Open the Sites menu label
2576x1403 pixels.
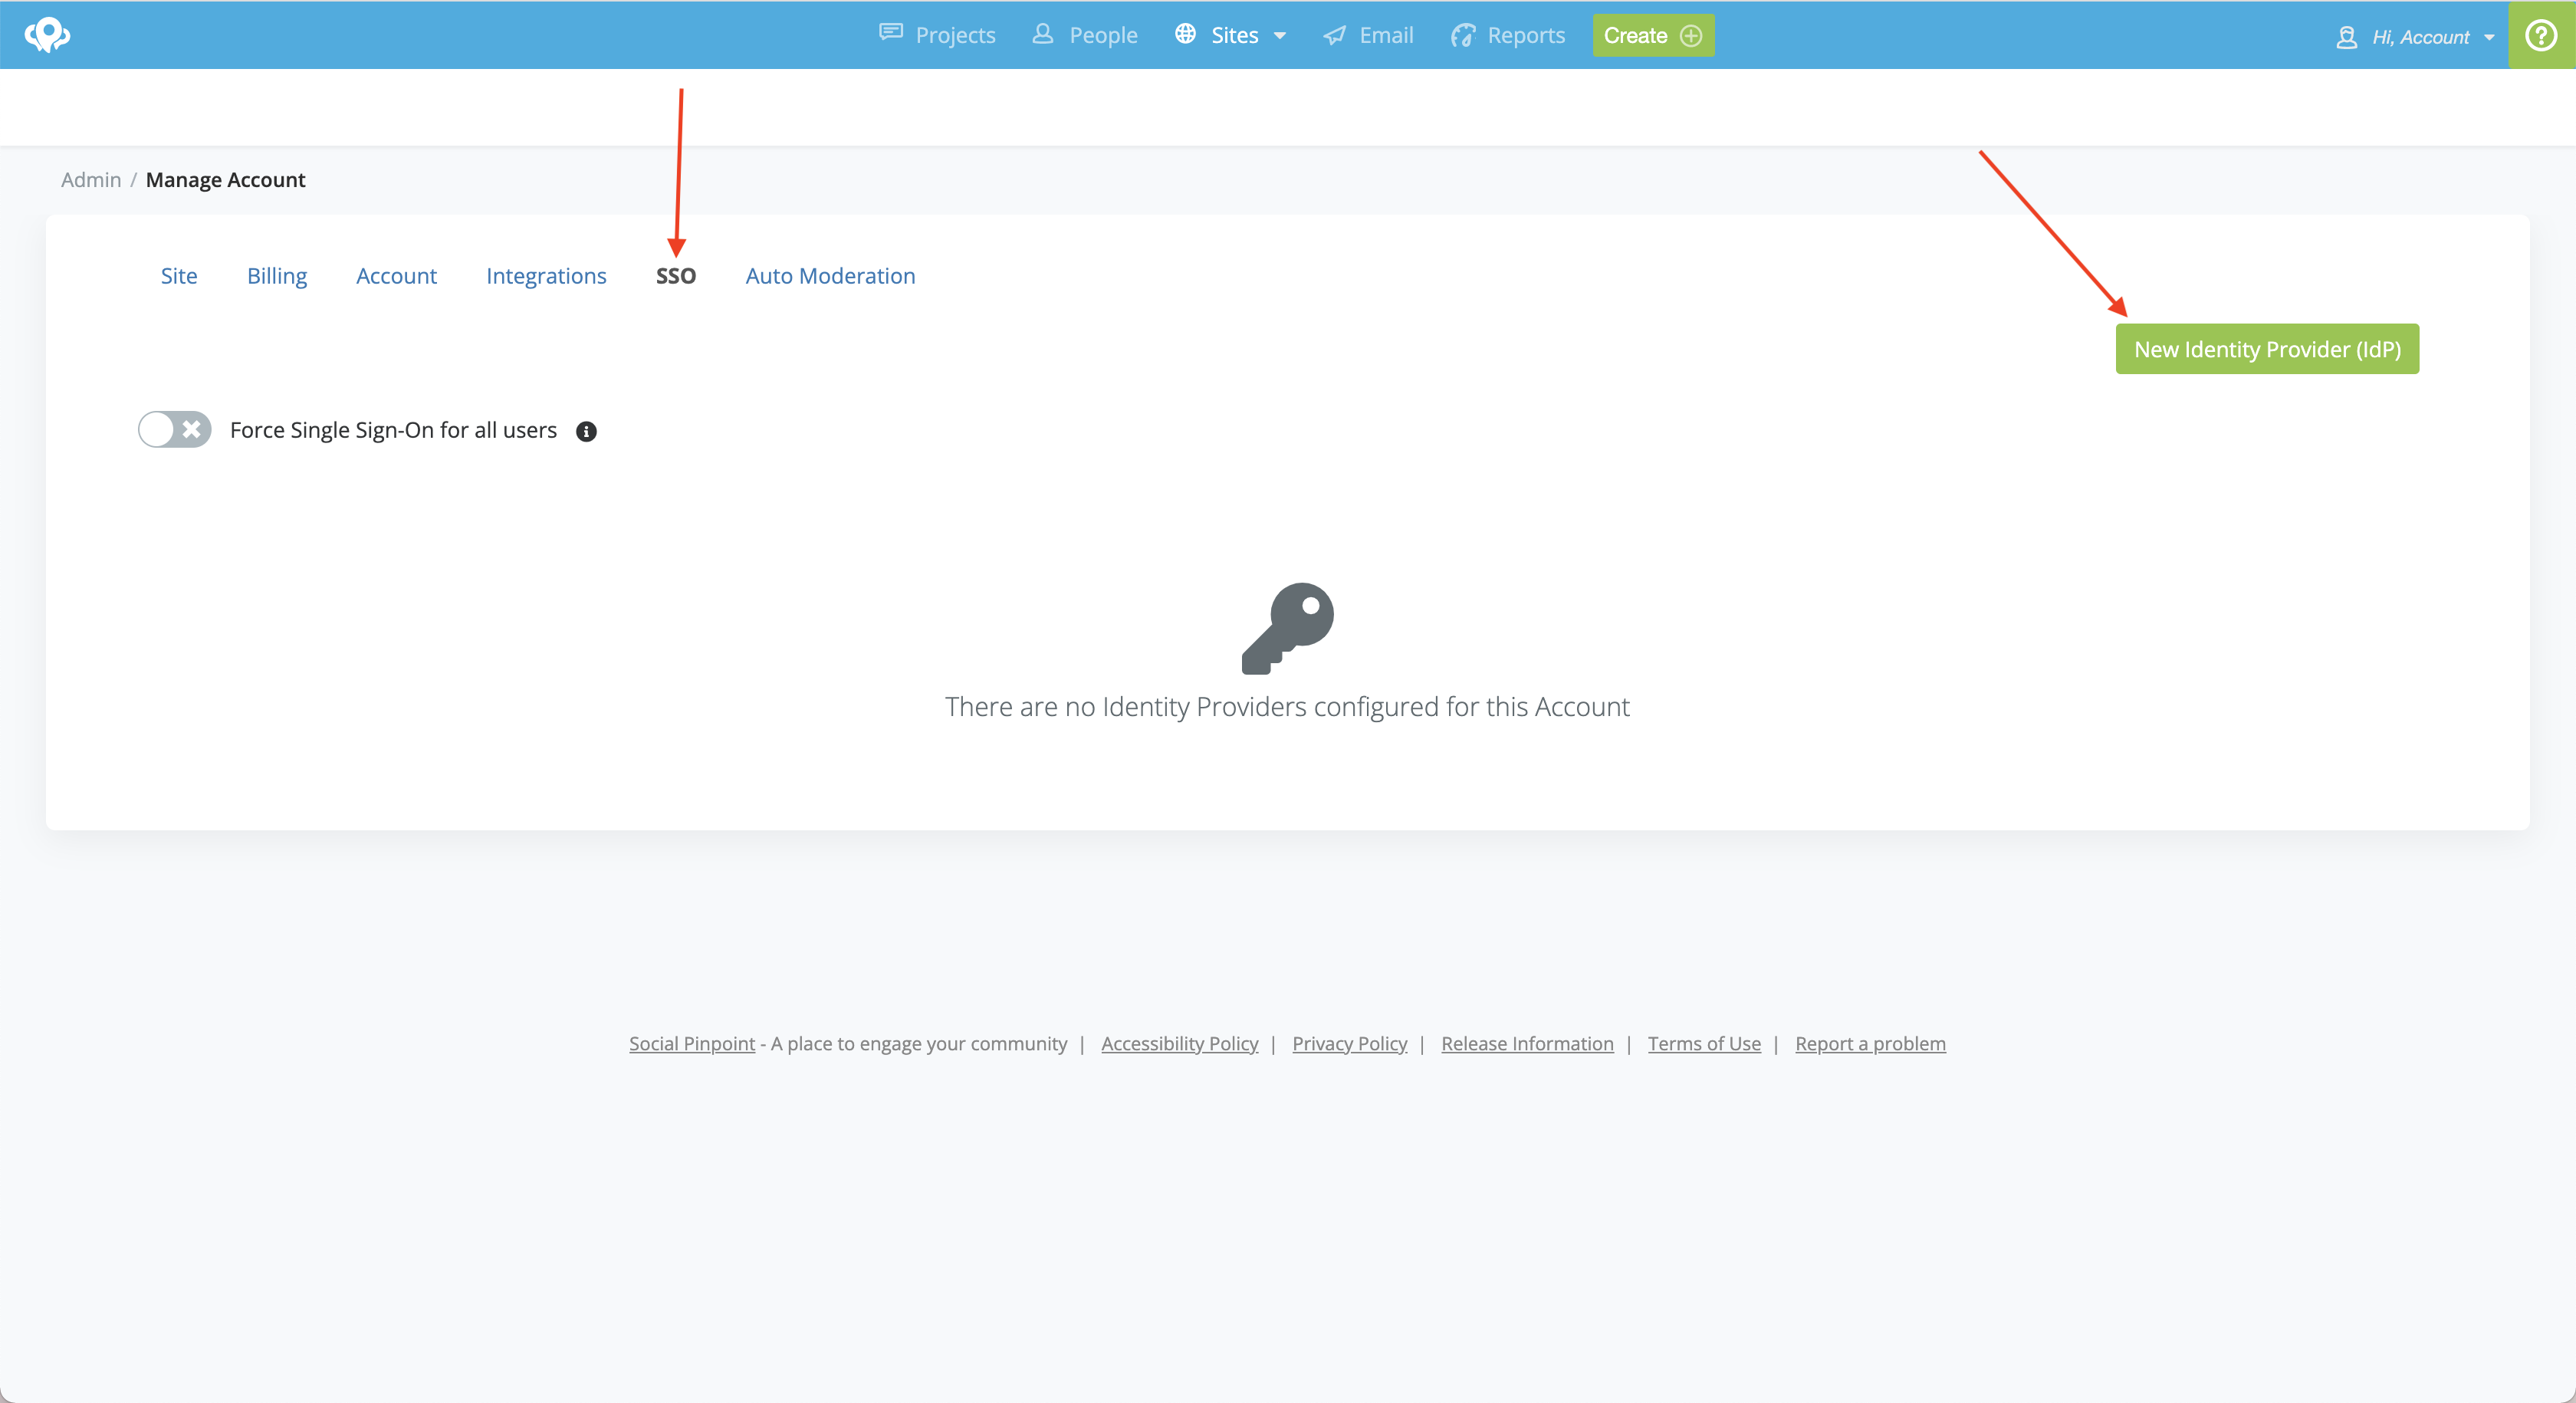point(1235,35)
